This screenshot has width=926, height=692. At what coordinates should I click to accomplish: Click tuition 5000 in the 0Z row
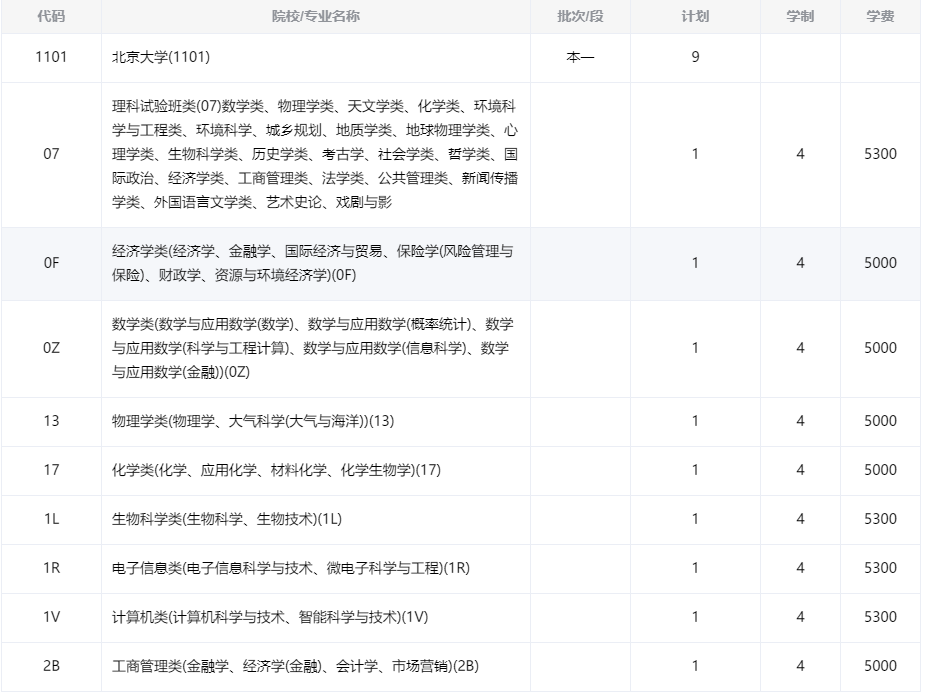pyautogui.click(x=880, y=348)
